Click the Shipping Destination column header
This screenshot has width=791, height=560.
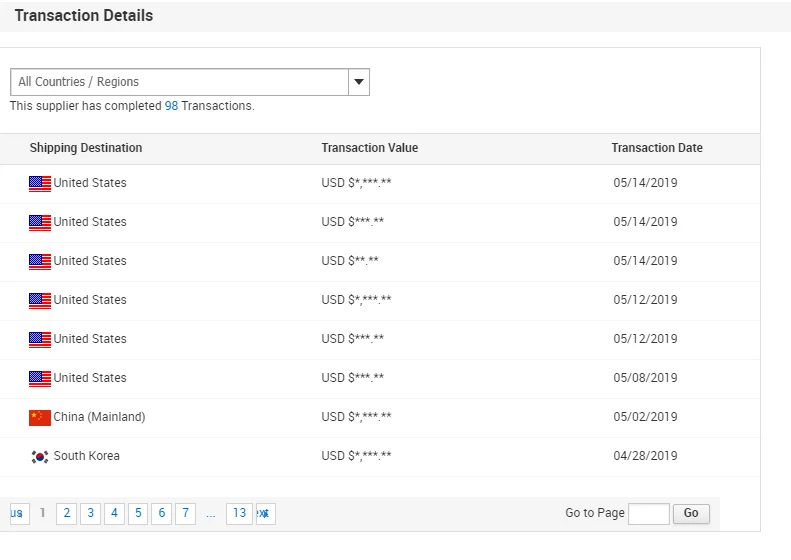86,148
